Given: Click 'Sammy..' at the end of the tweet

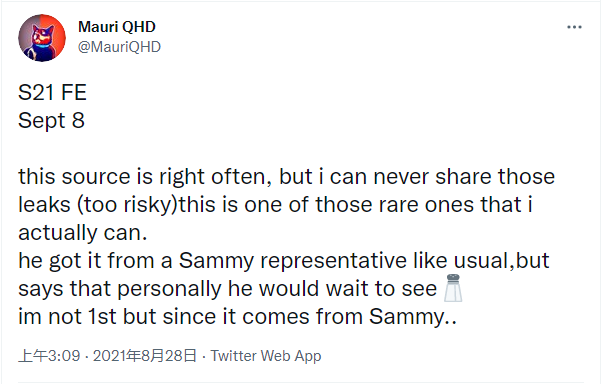Looking at the screenshot, I should click(413, 317).
